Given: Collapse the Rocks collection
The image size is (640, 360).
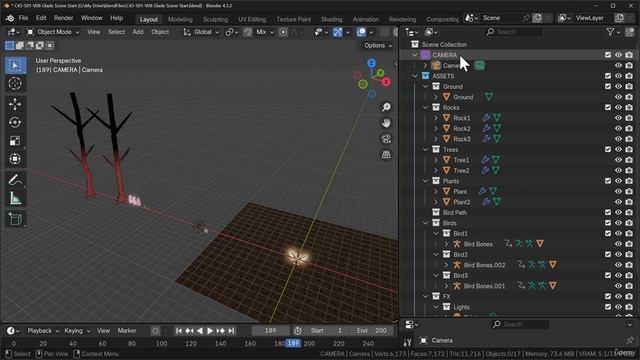Looking at the screenshot, I should pyautogui.click(x=425, y=107).
